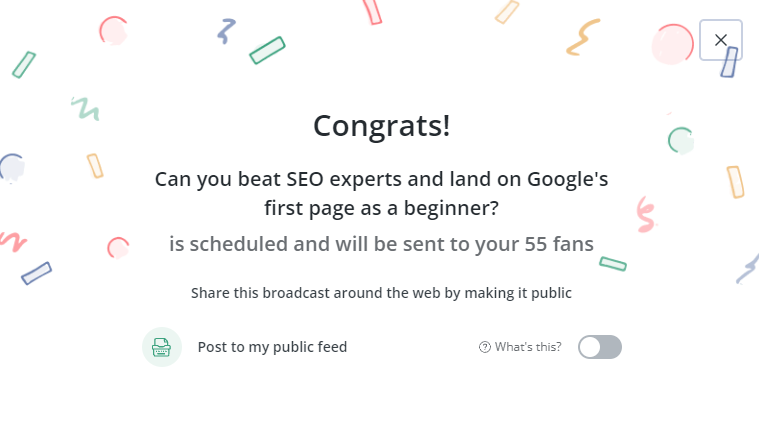Screen dimensions: 759x424
Task: Select the "Post to my public feed" label
Action: (x=272, y=347)
